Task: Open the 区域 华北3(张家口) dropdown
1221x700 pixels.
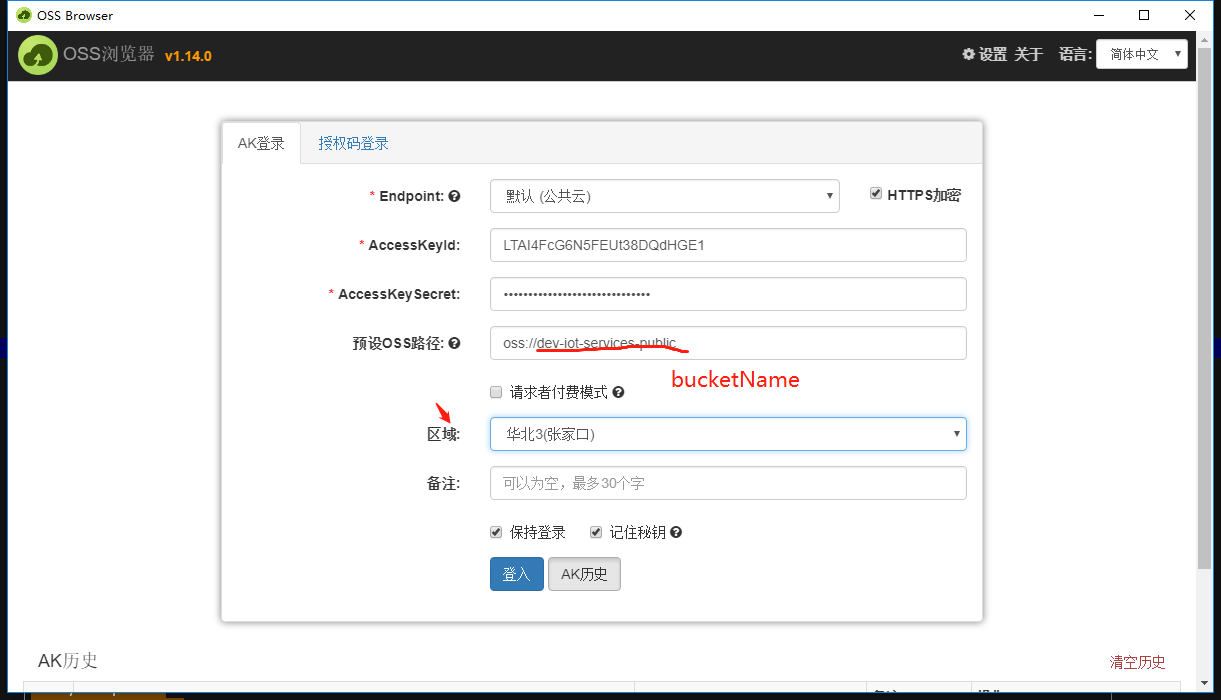Action: [x=728, y=434]
